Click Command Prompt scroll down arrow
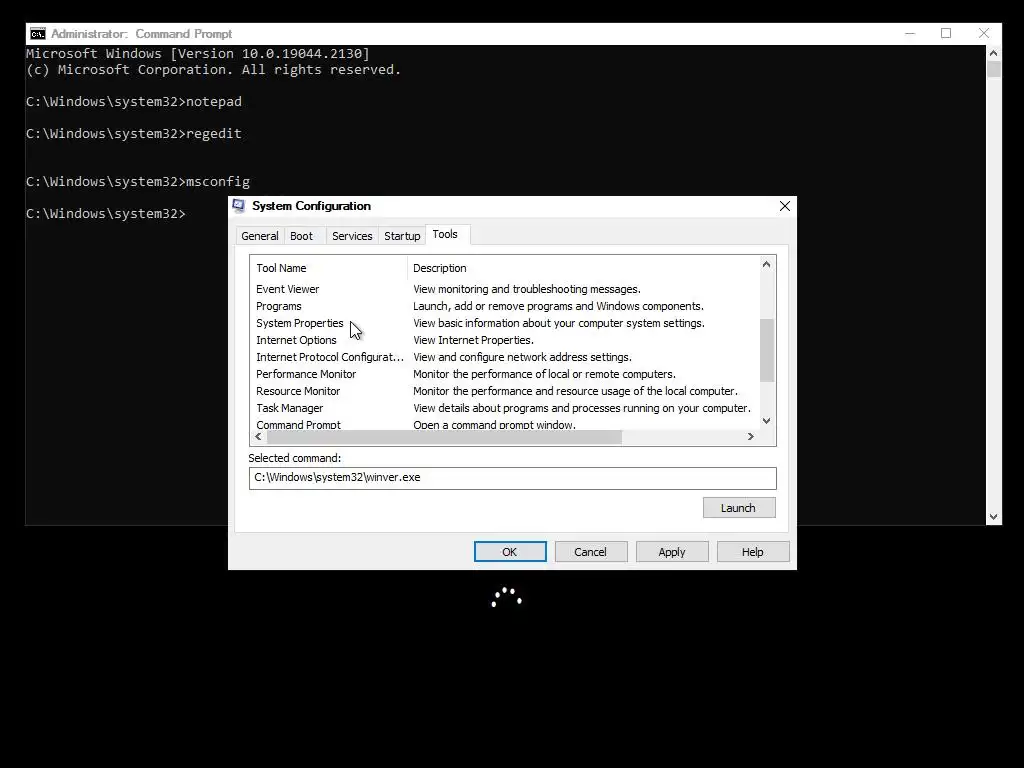This screenshot has height=768, width=1024. click(x=993, y=517)
